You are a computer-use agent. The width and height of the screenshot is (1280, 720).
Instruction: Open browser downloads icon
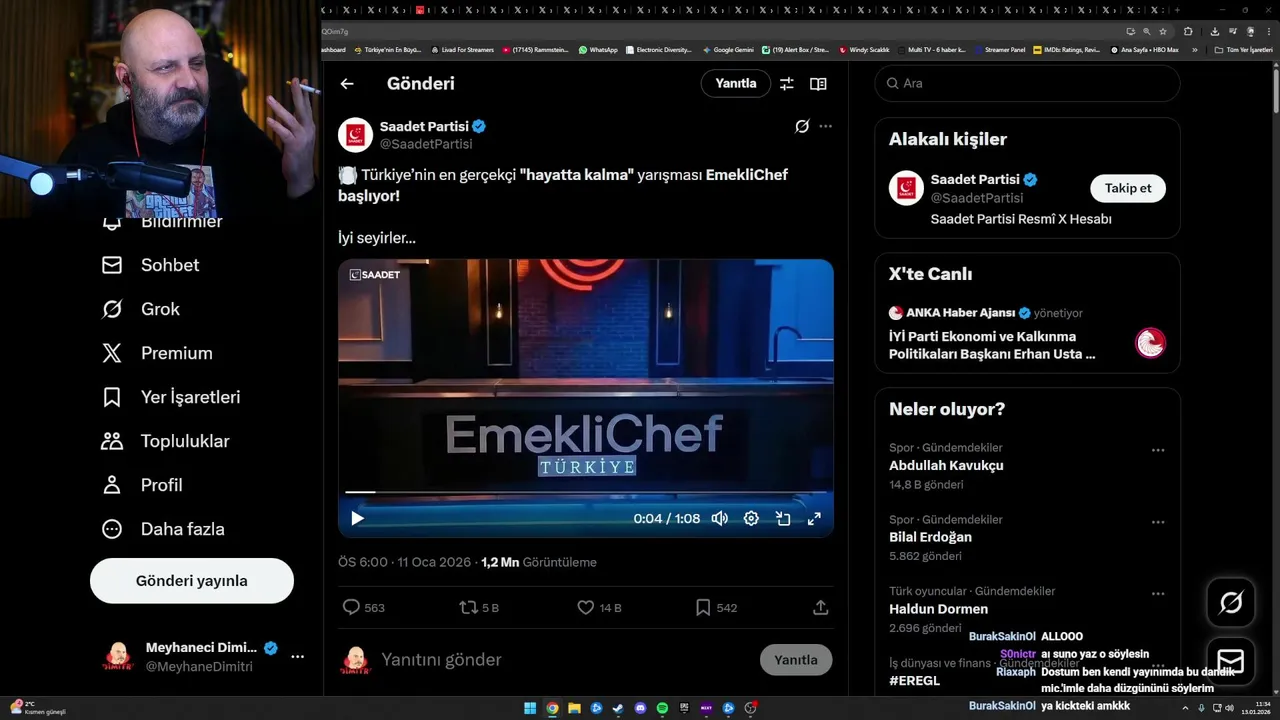pyautogui.click(x=1215, y=31)
